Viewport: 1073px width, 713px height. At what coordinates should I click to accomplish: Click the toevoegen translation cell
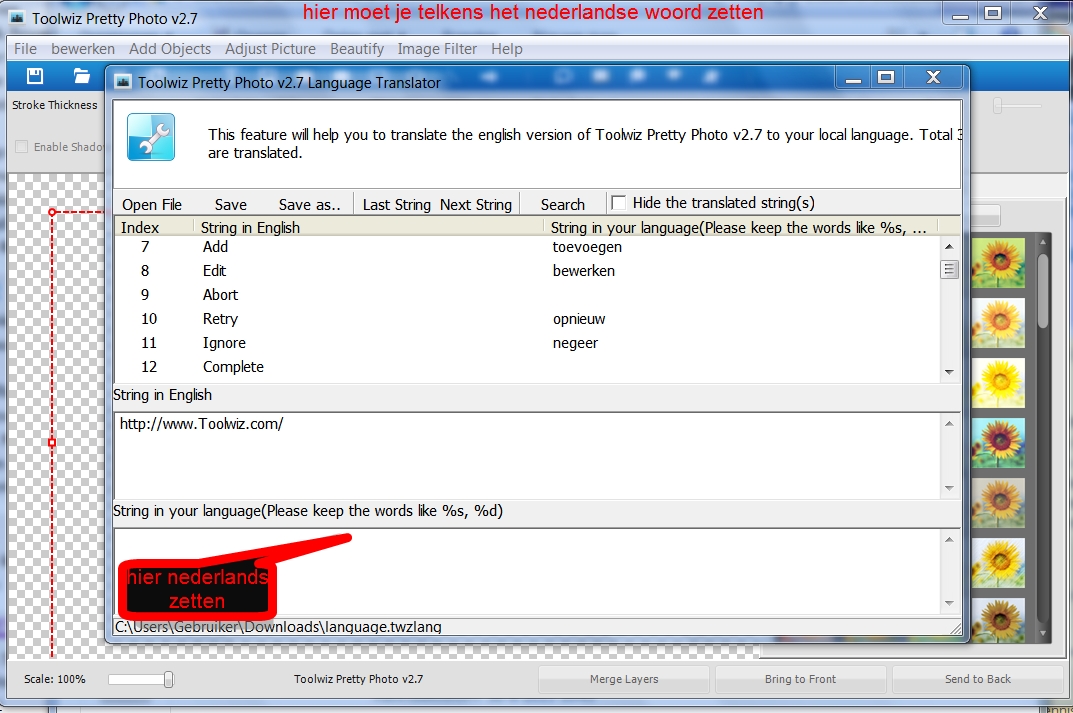click(x=587, y=247)
